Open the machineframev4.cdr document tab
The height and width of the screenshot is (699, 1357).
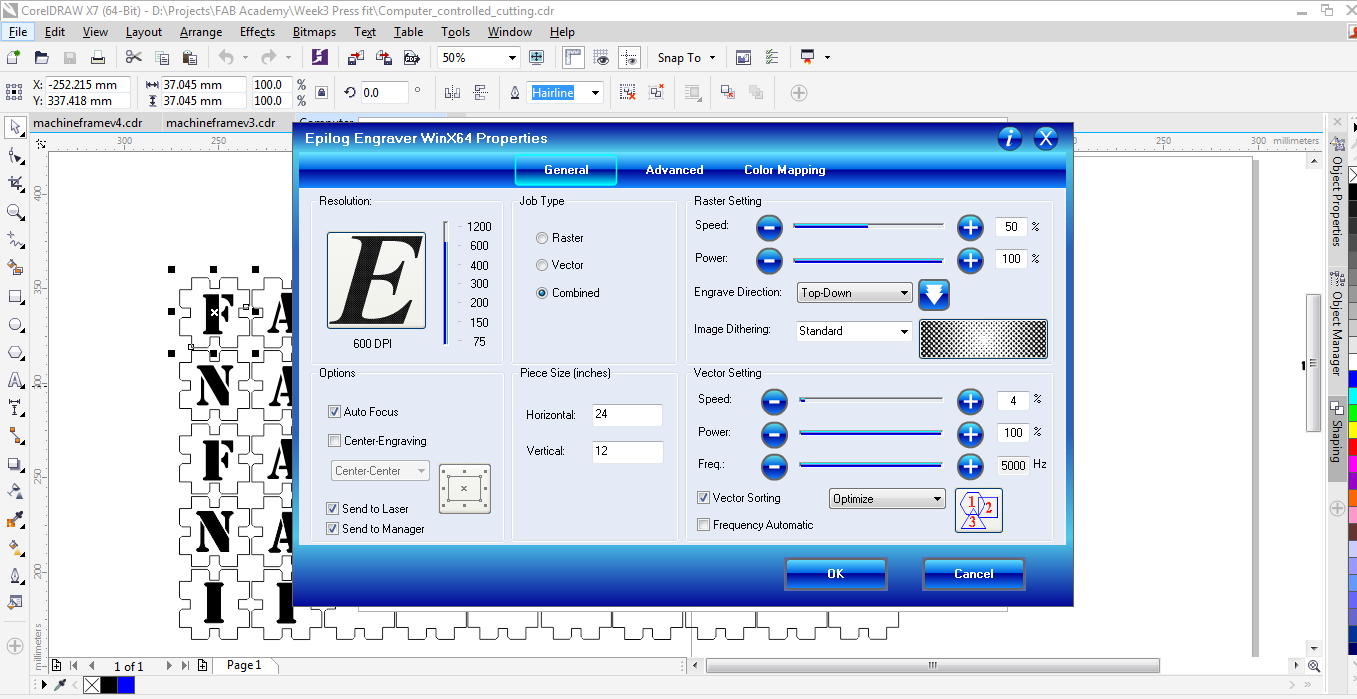tap(88, 123)
